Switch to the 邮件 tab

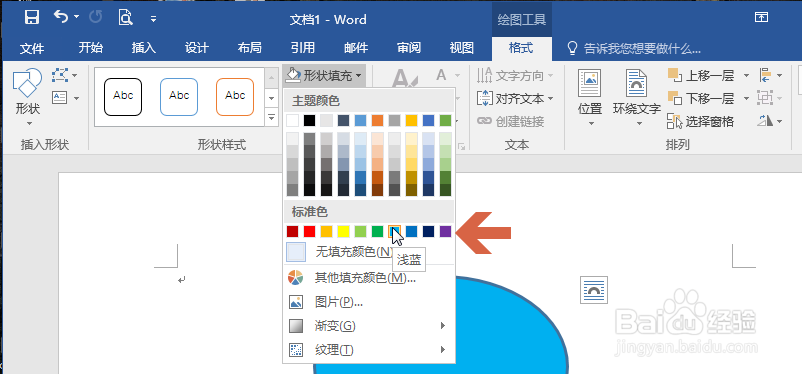click(356, 48)
